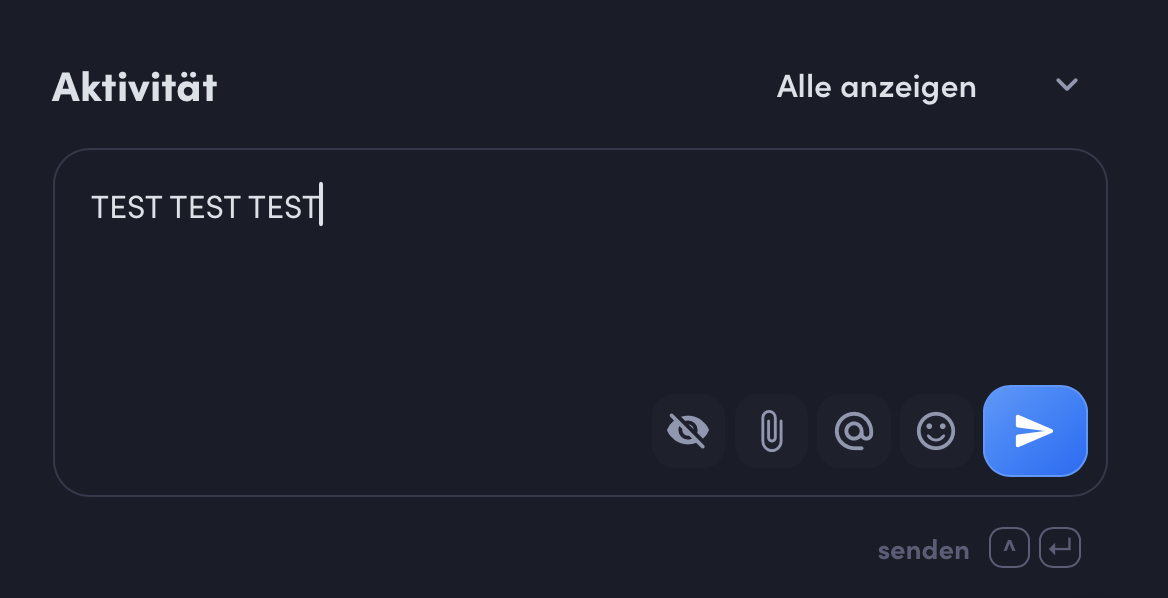Open the Alle anzeigen activity filter
Viewport: 1168px width, 598px height.
tap(927, 86)
